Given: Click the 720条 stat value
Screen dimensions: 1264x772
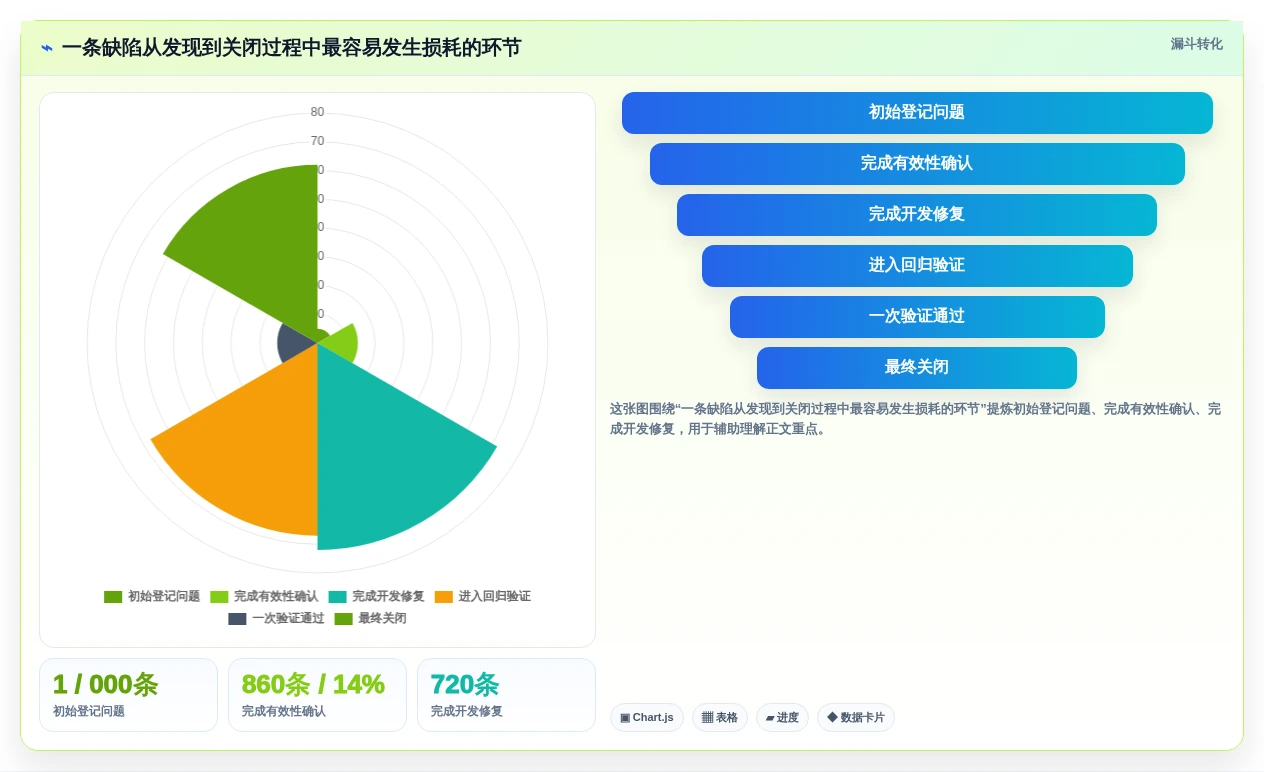Looking at the screenshot, I should point(465,685).
